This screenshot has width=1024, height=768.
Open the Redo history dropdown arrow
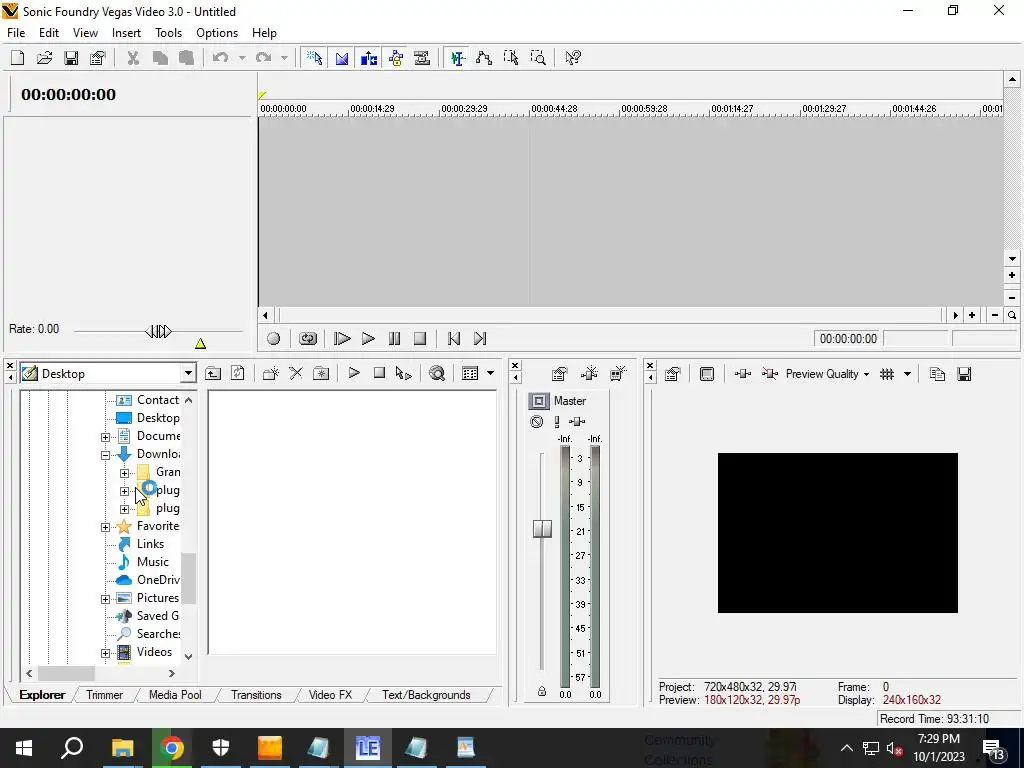pos(284,58)
